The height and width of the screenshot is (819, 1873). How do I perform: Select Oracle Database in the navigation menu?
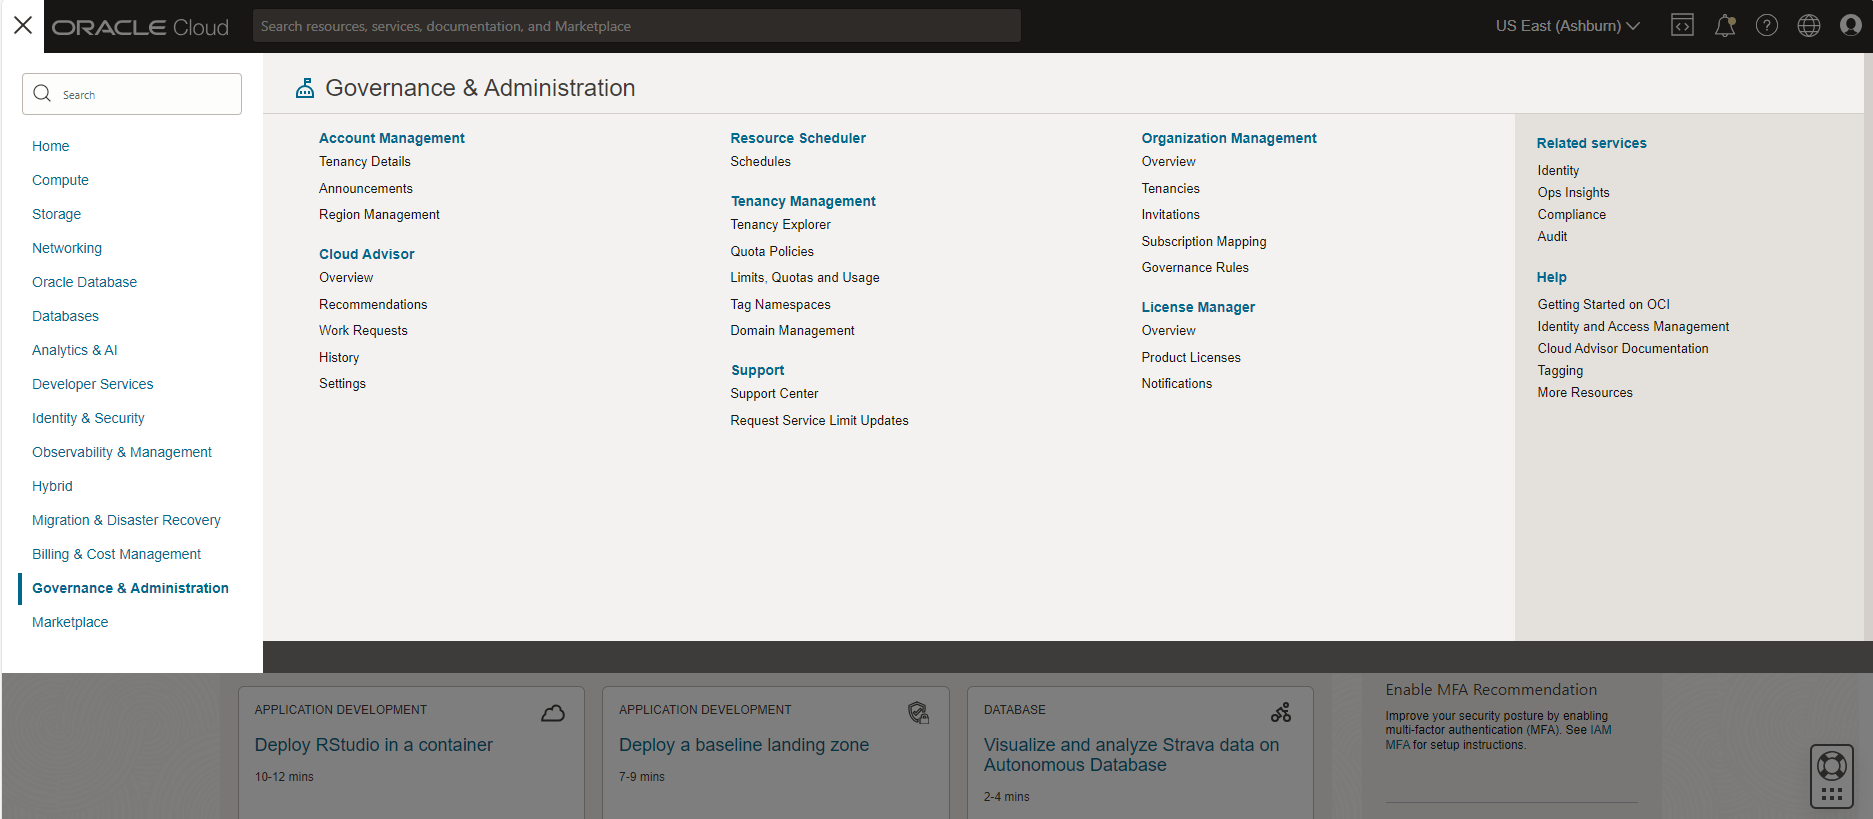84,282
